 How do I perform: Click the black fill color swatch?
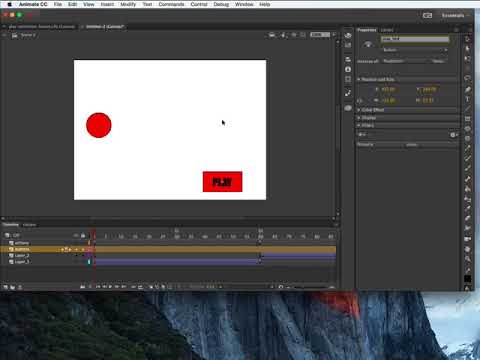tap(468, 279)
